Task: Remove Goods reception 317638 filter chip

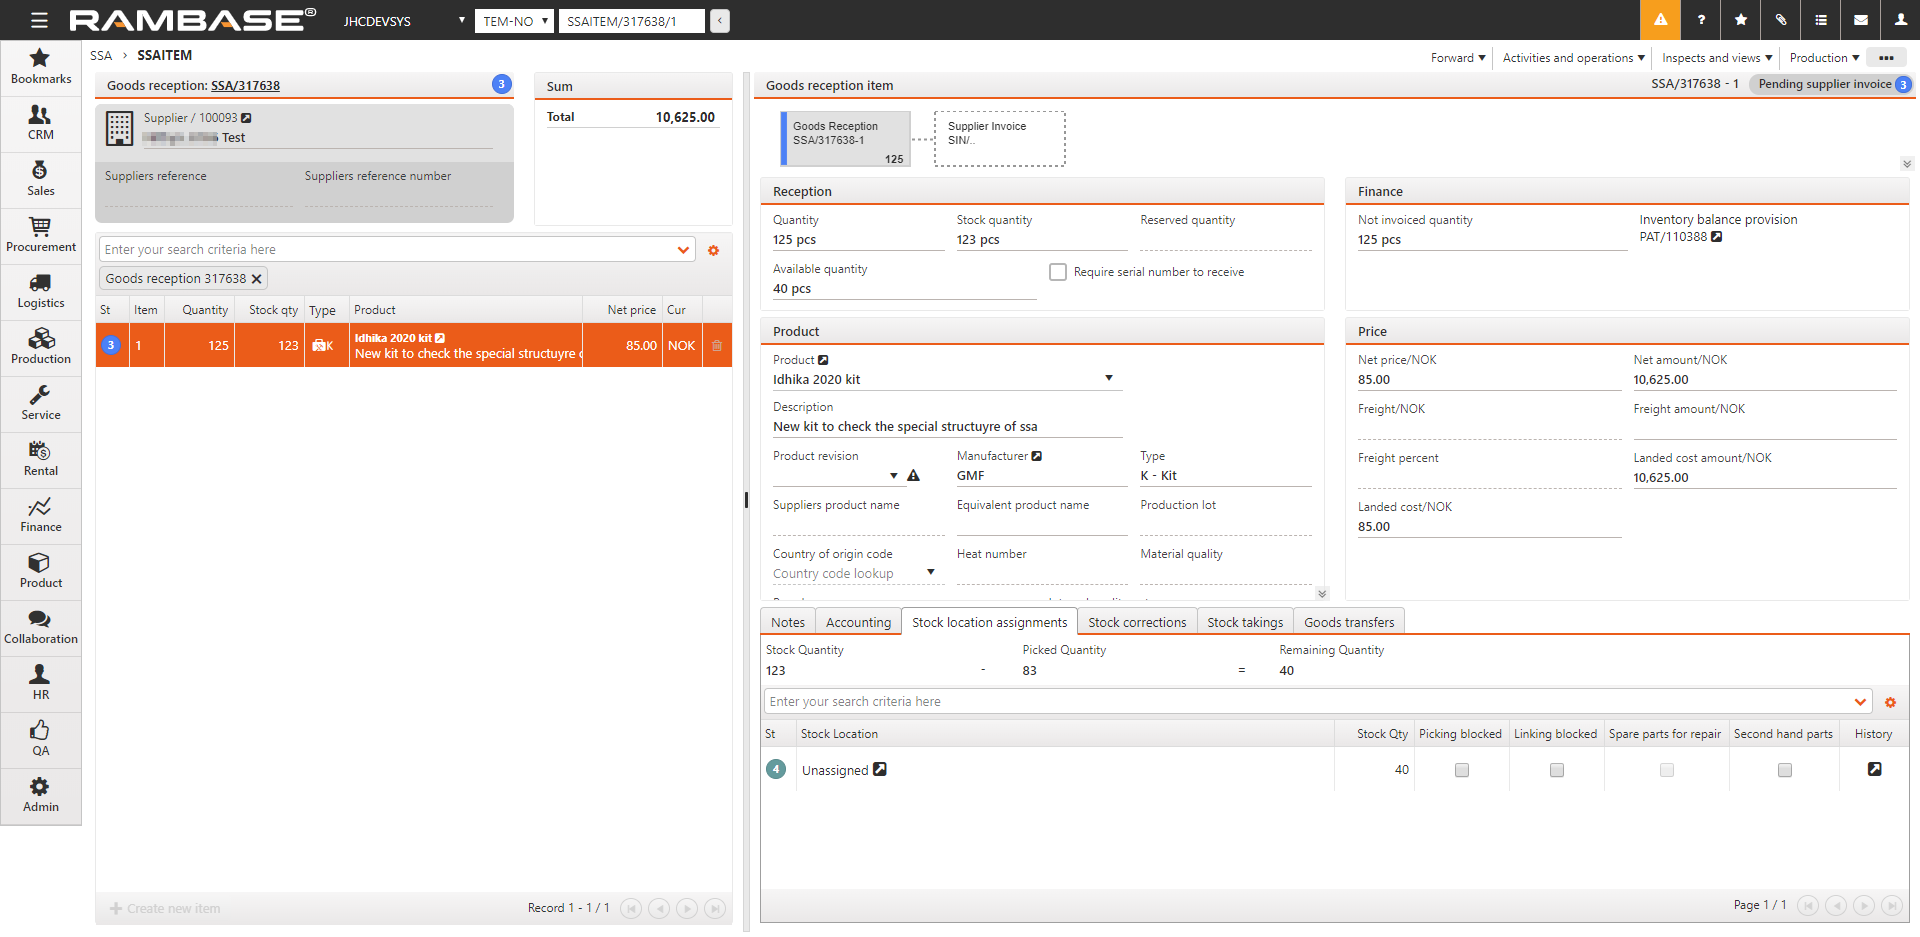Action: [257, 279]
